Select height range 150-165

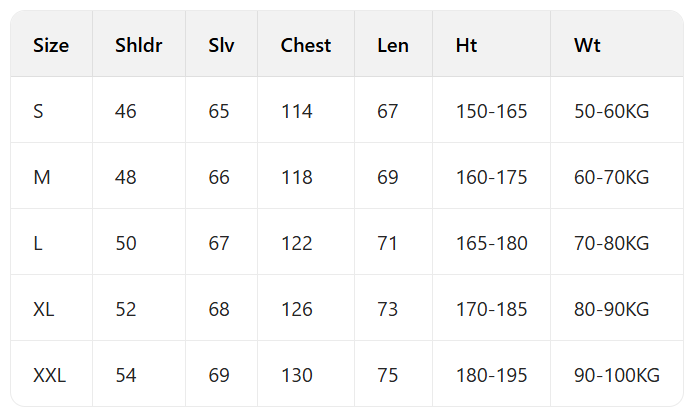(491, 111)
